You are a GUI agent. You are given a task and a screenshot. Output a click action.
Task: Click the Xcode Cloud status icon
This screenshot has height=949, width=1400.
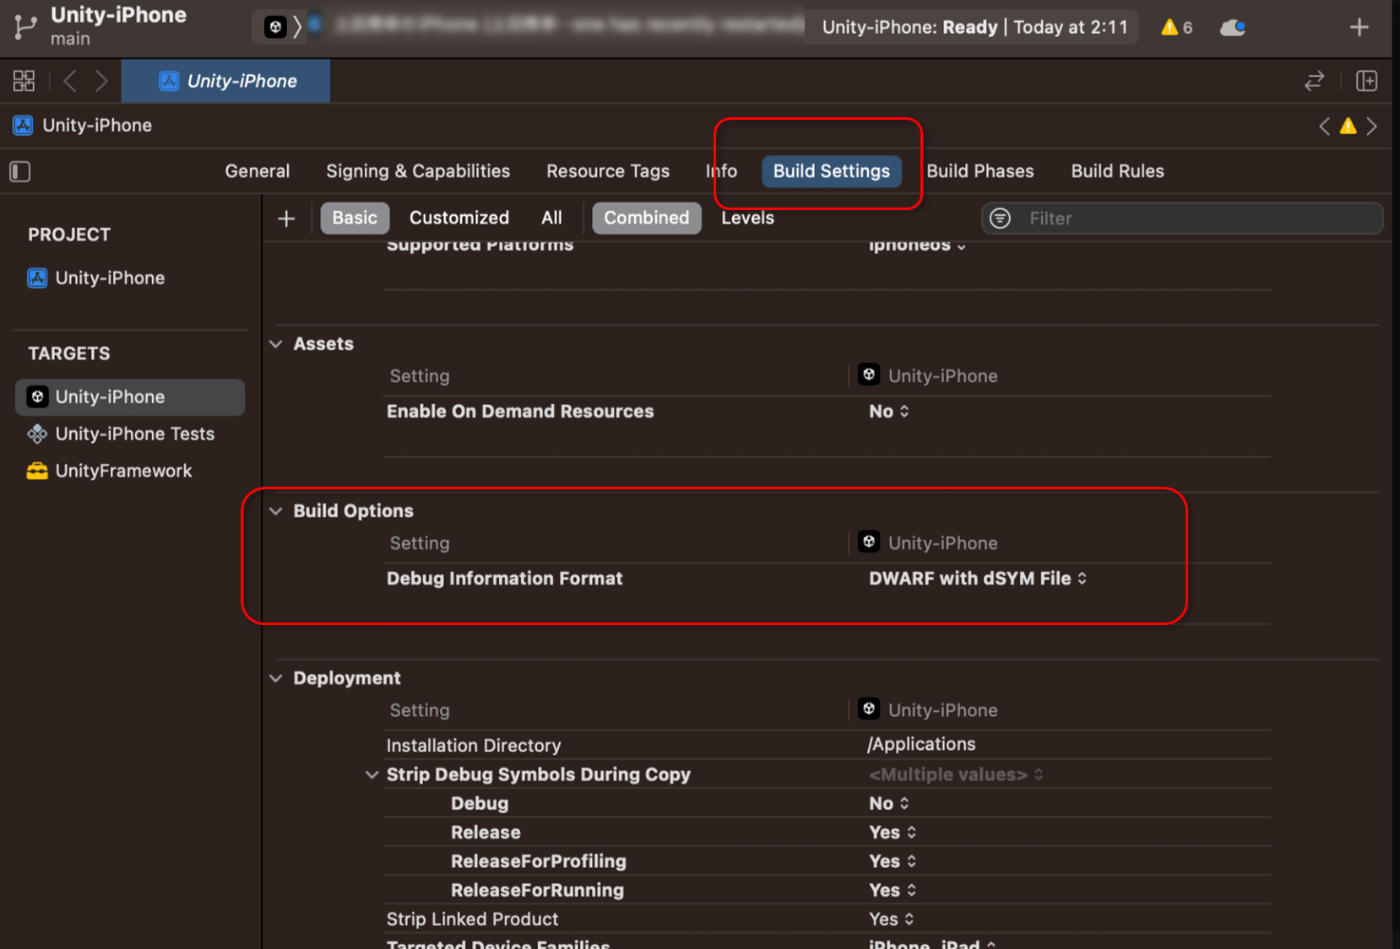point(1233,27)
